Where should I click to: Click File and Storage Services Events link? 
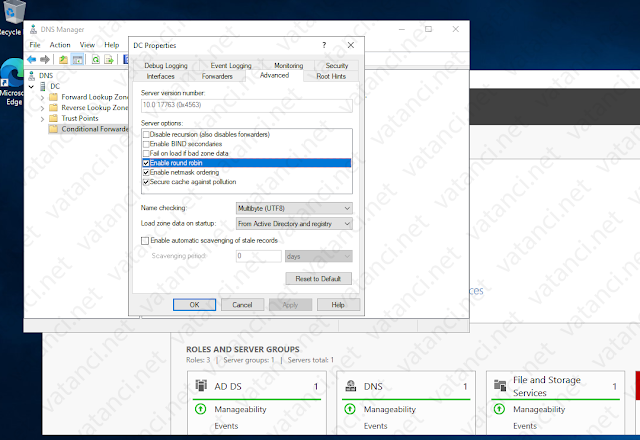pos(525,426)
